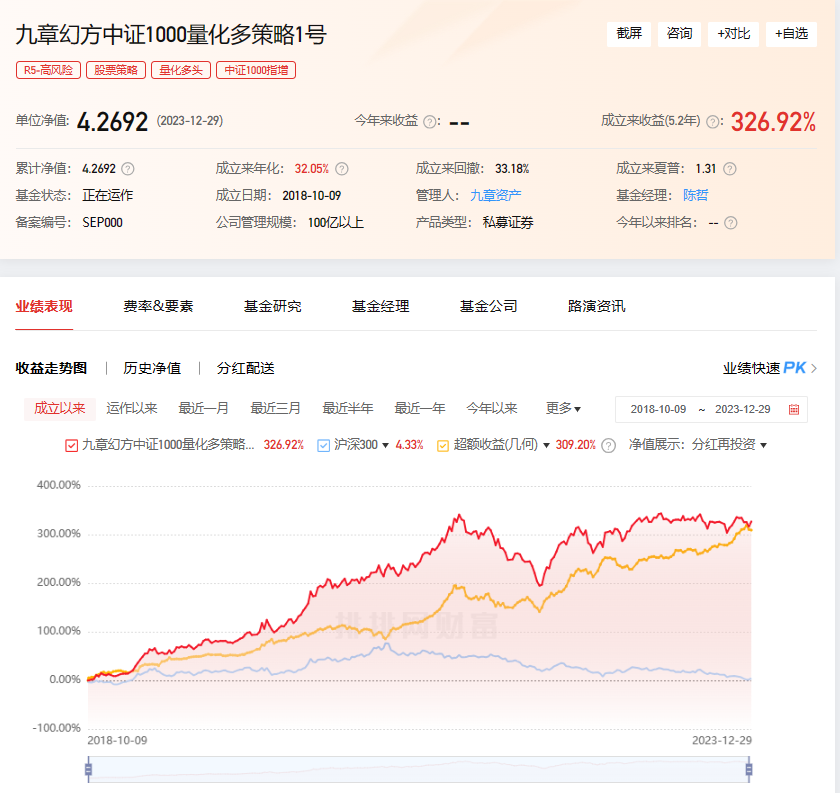Click 备案编号 value SEP000
The width and height of the screenshot is (840, 793).
point(102,222)
